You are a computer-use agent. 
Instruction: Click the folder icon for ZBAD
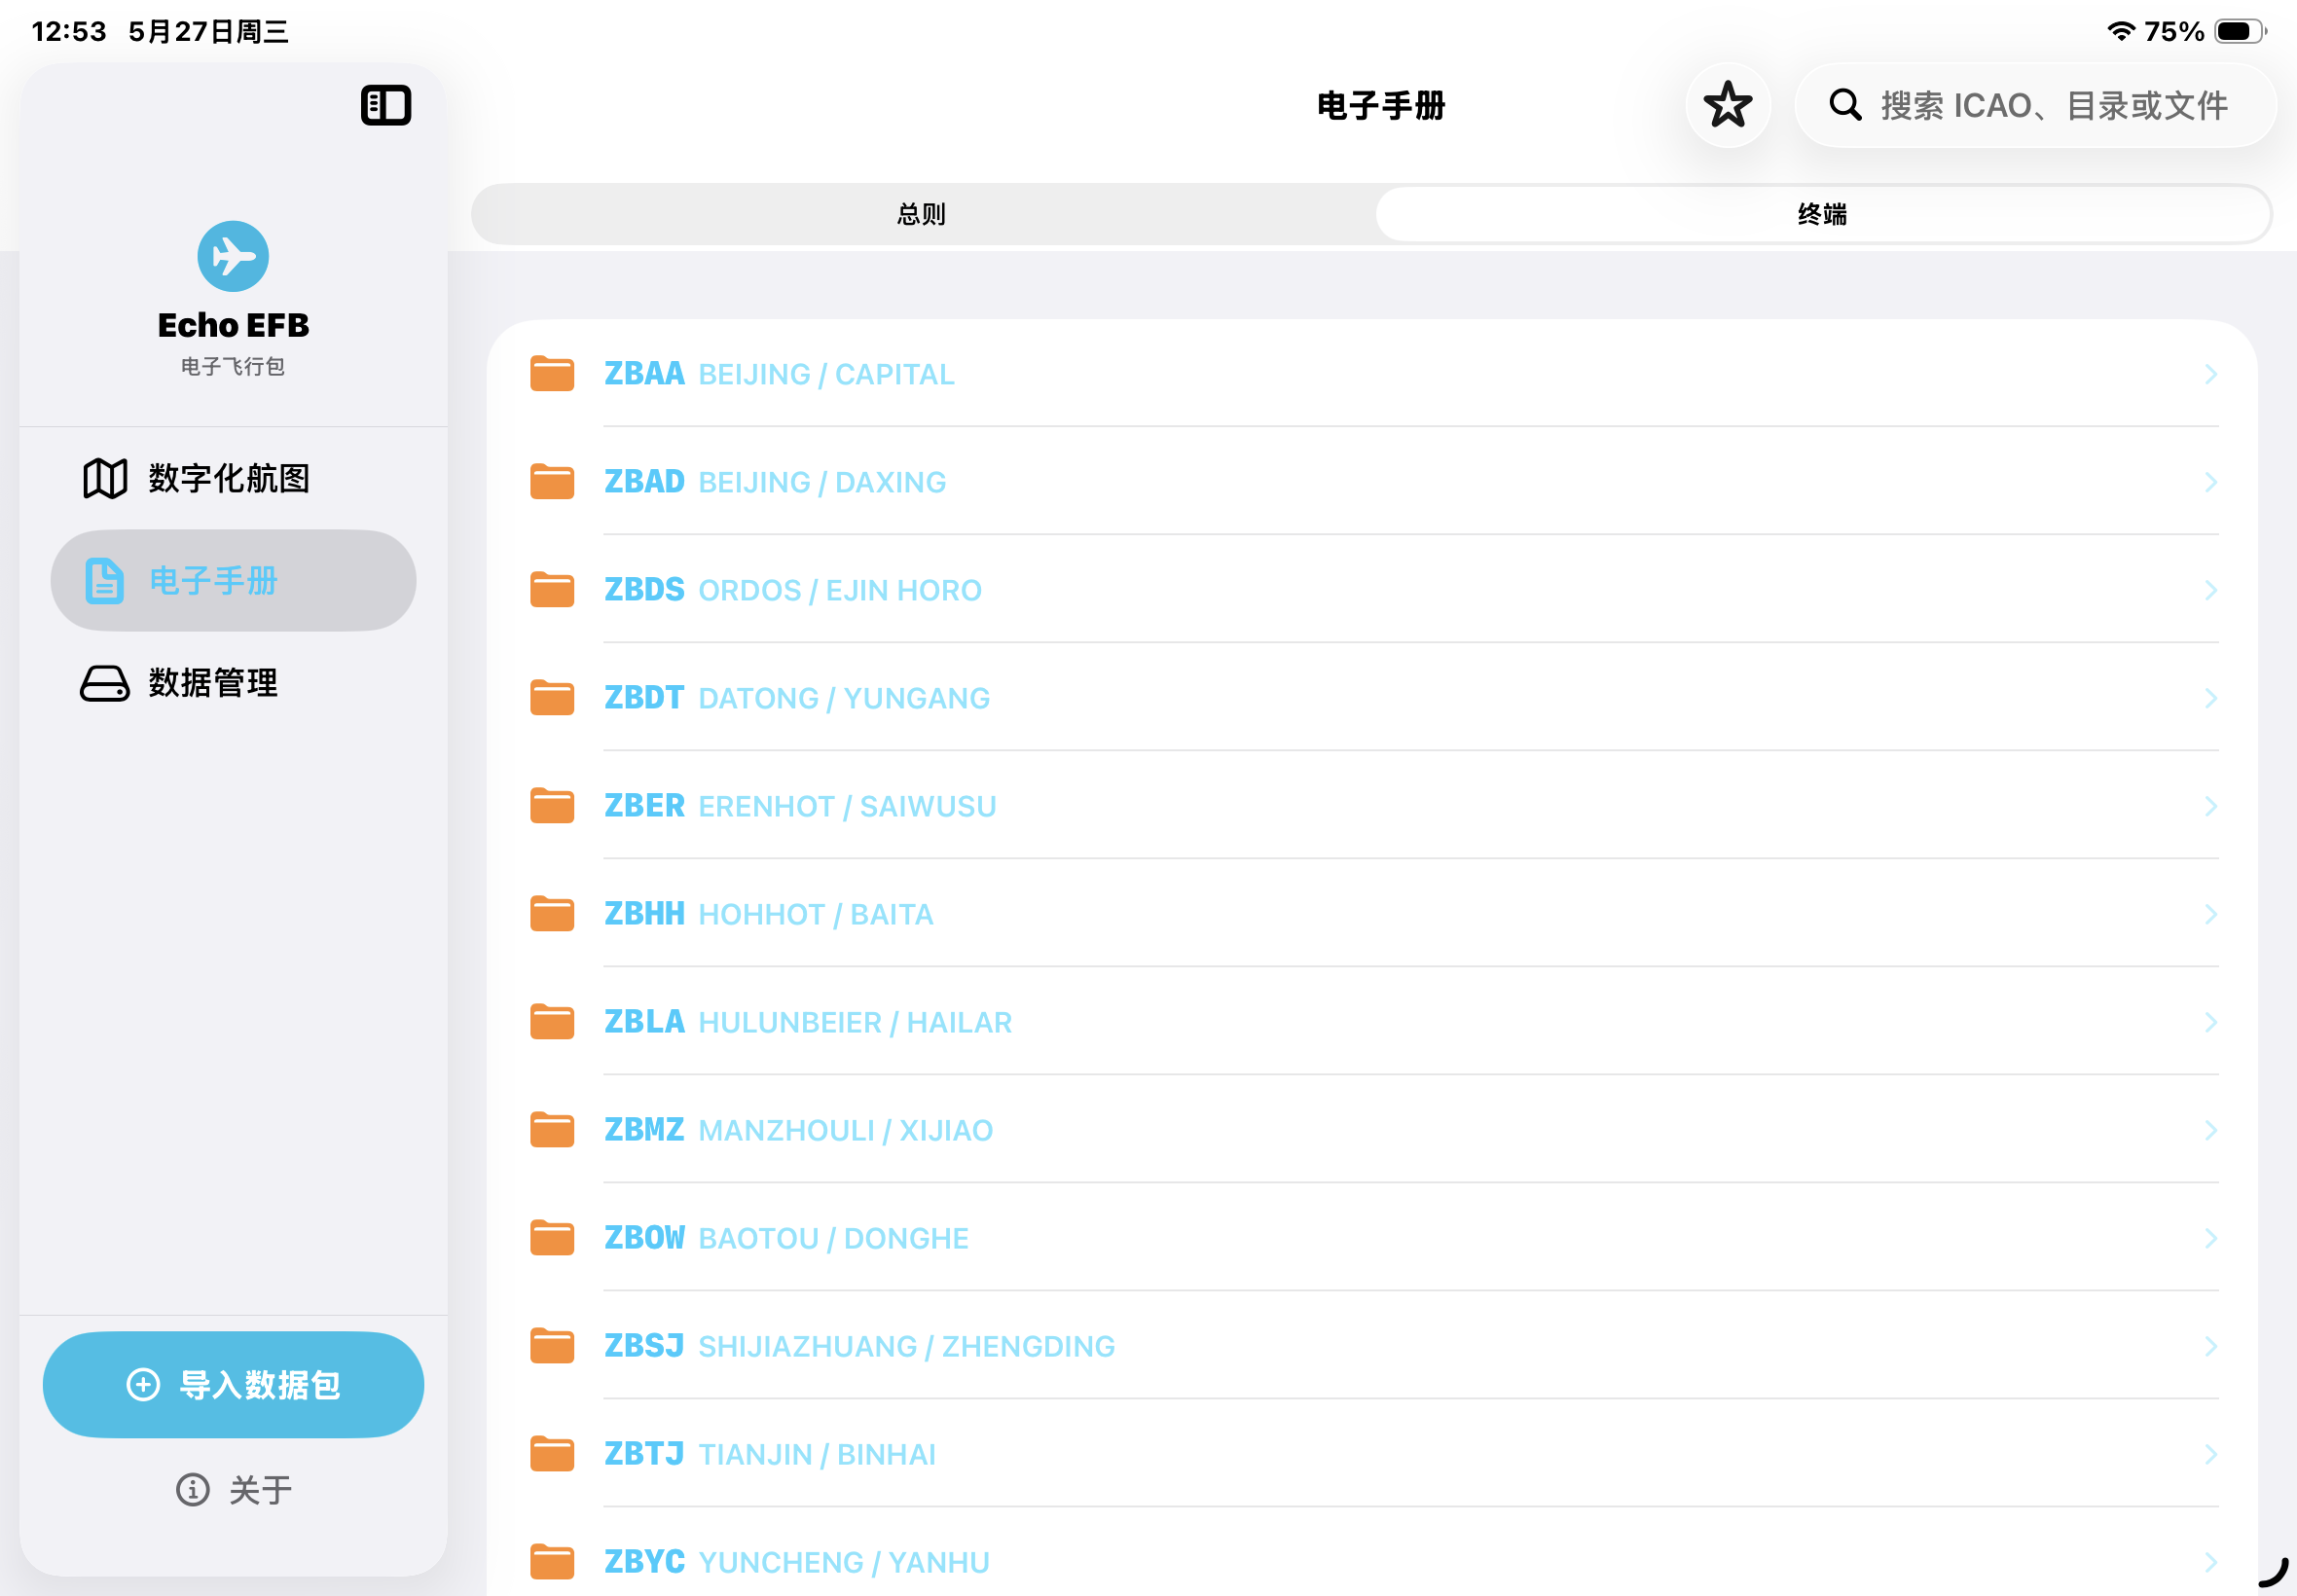click(x=552, y=481)
